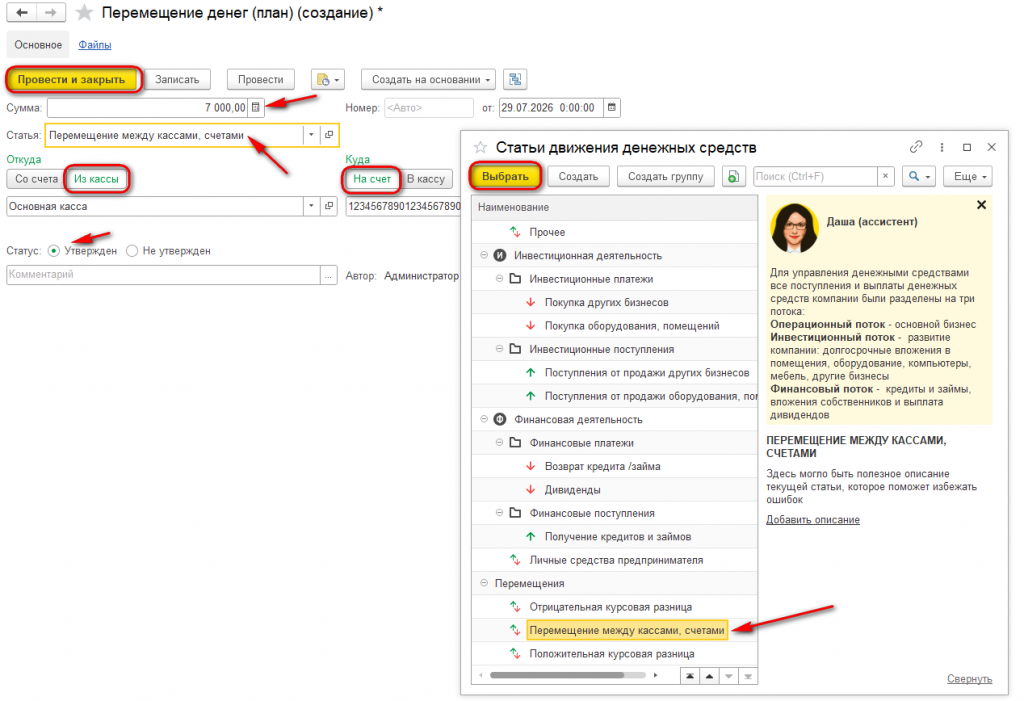Viewport: 1024px width, 701px height.
Task: Choose the Со счета source toggle
Action: click(37, 179)
